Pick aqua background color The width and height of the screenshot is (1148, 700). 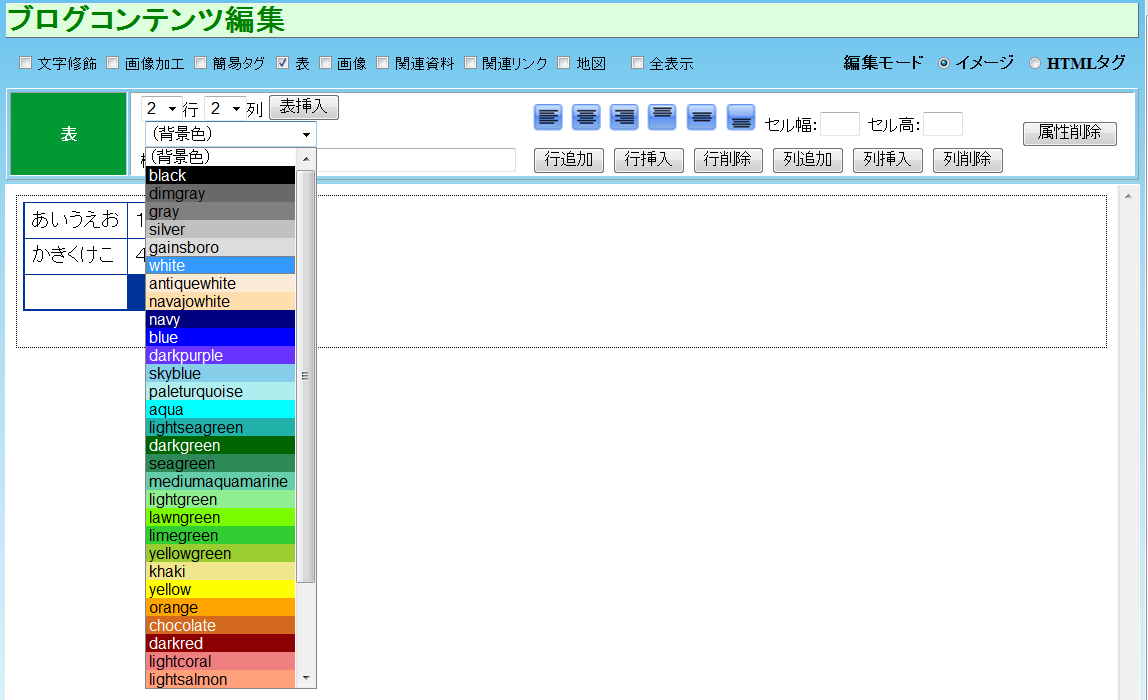coord(220,409)
